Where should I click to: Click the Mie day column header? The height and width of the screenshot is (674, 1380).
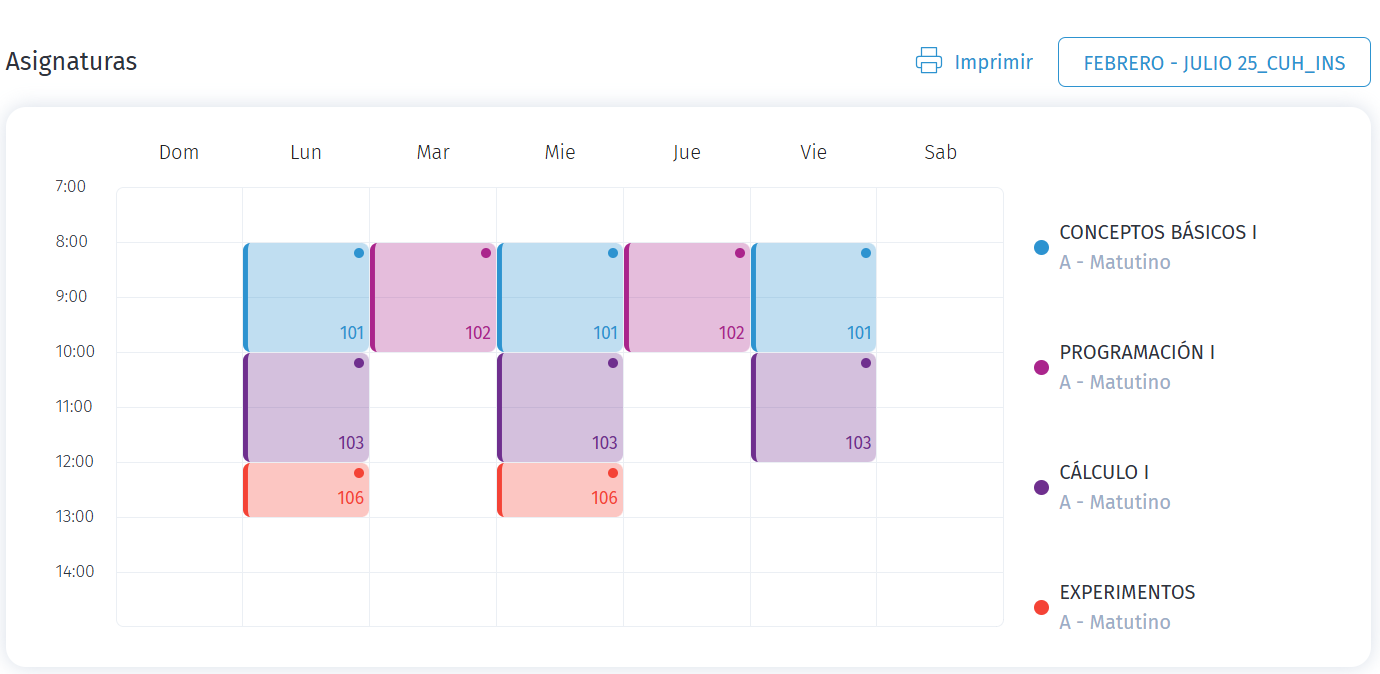[x=560, y=152]
